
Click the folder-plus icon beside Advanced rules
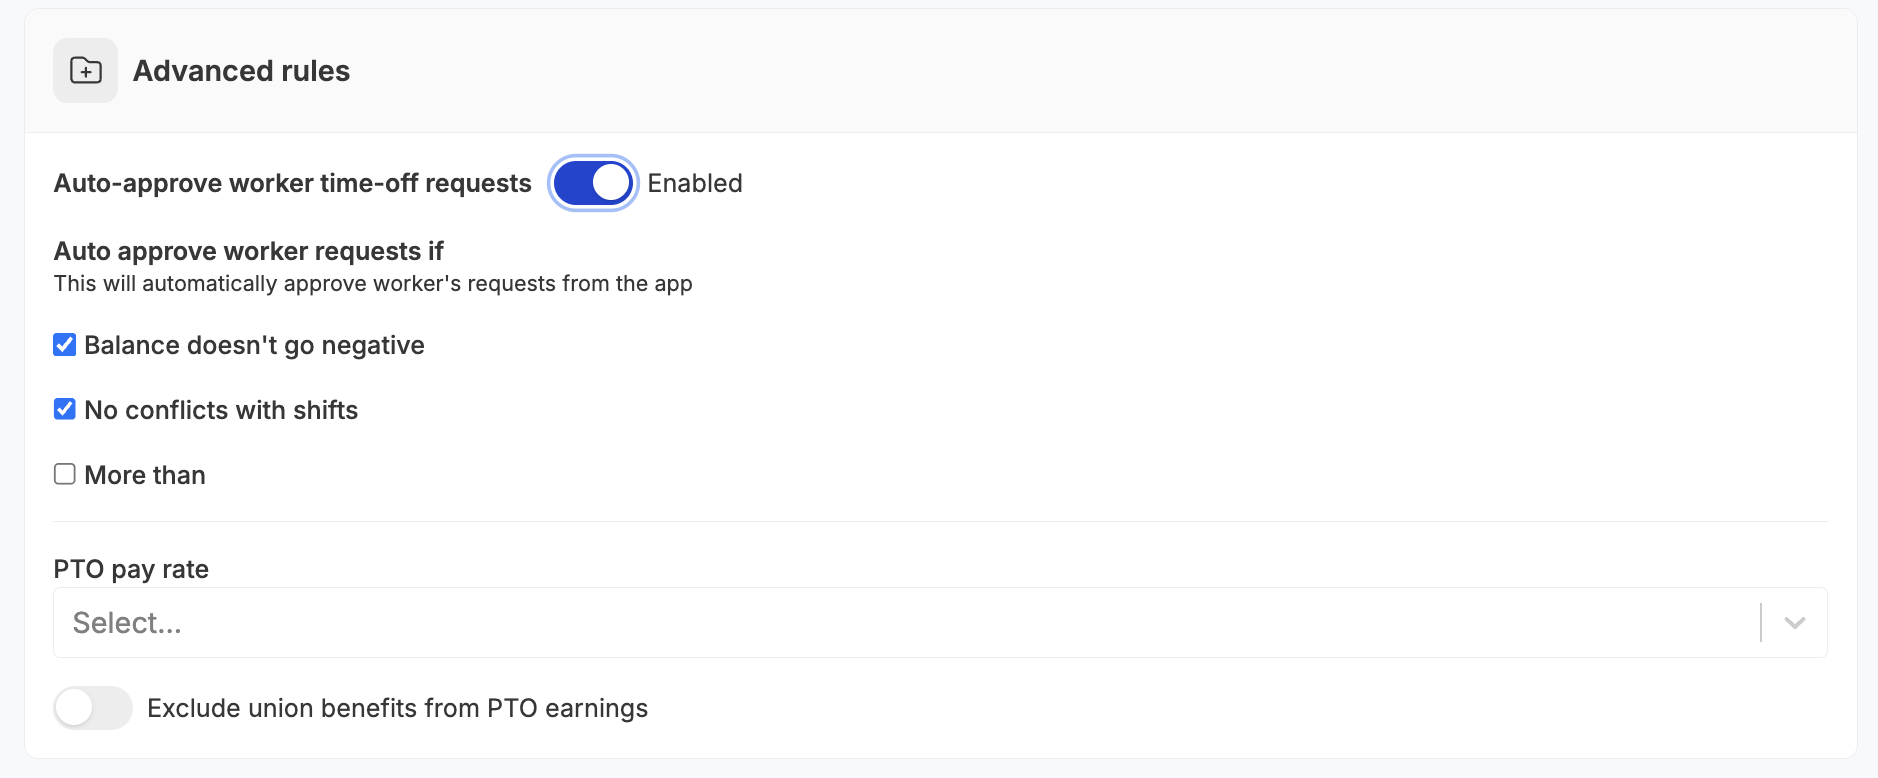click(85, 71)
